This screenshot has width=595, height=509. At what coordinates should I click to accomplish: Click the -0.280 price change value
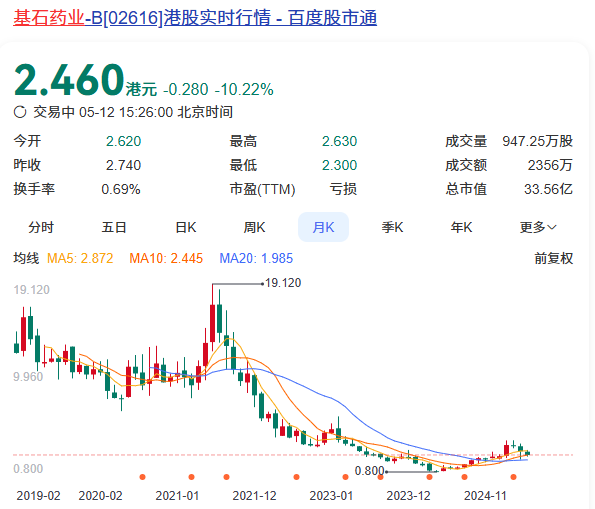click(x=186, y=90)
